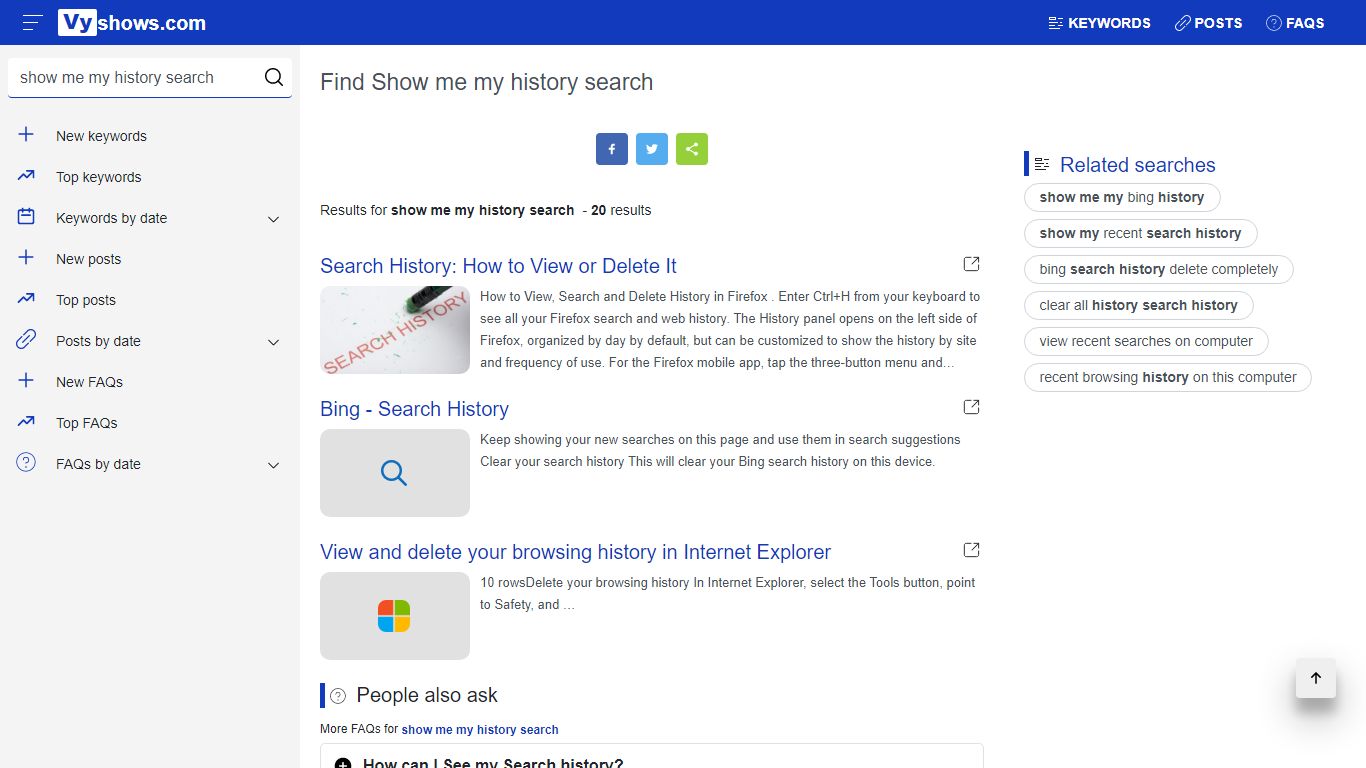Open external link icon for Search History result
The image size is (1366, 768).
point(971,264)
